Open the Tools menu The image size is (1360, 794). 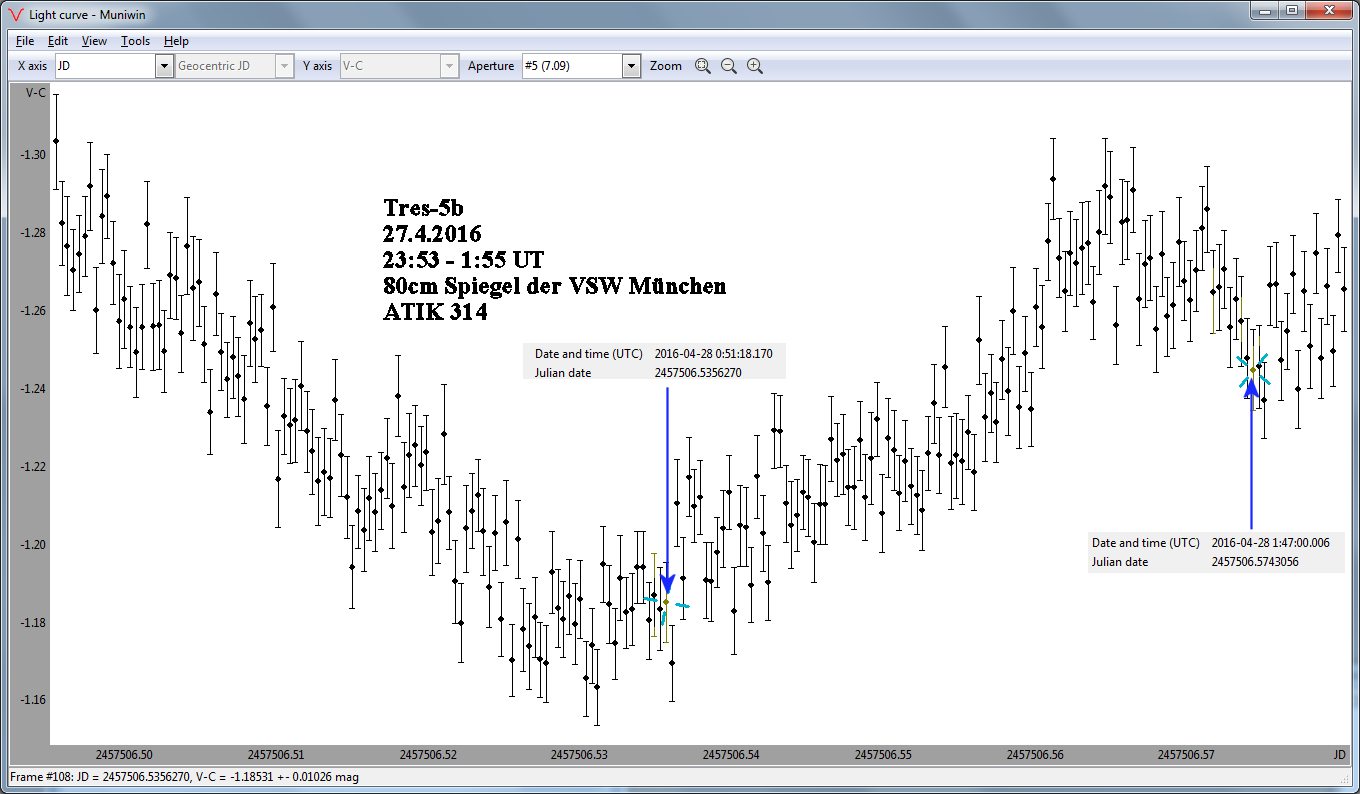(135, 41)
